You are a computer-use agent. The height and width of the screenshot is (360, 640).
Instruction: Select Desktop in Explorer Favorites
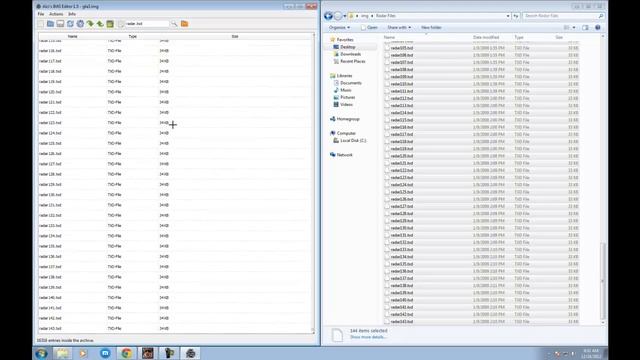coord(347,47)
